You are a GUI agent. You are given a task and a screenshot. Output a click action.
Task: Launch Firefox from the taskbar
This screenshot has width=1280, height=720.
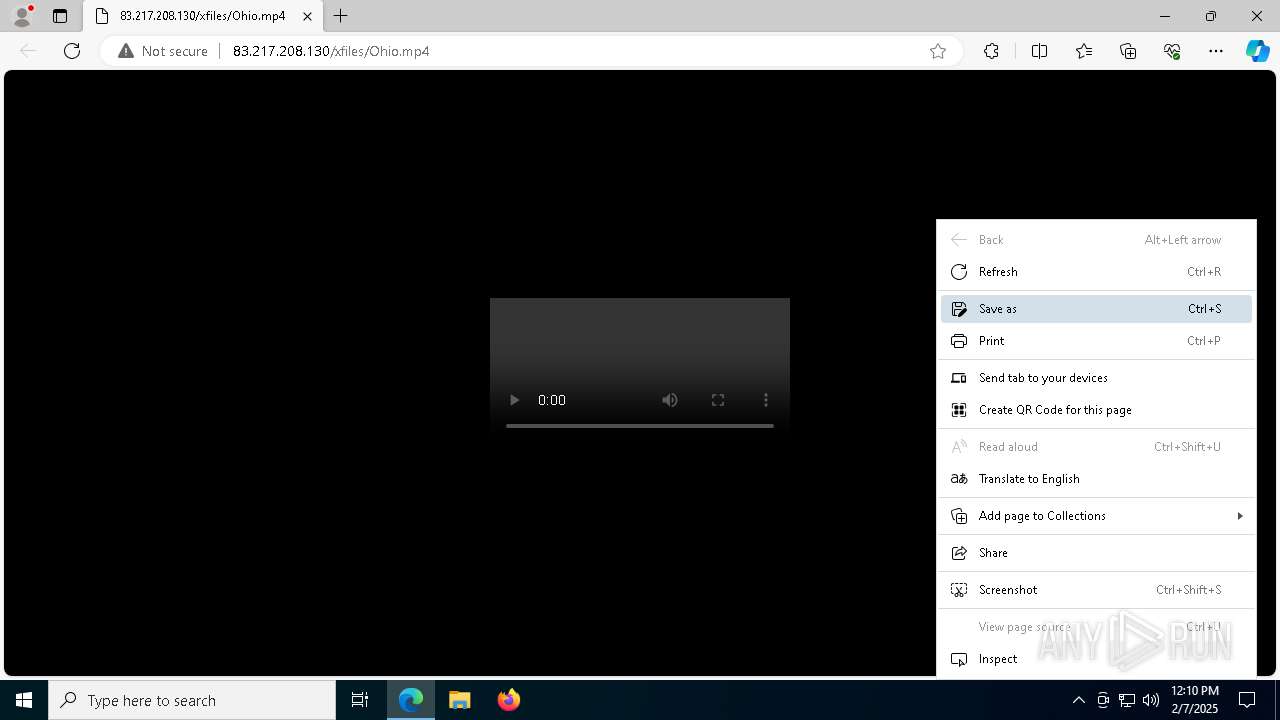pyautogui.click(x=508, y=700)
